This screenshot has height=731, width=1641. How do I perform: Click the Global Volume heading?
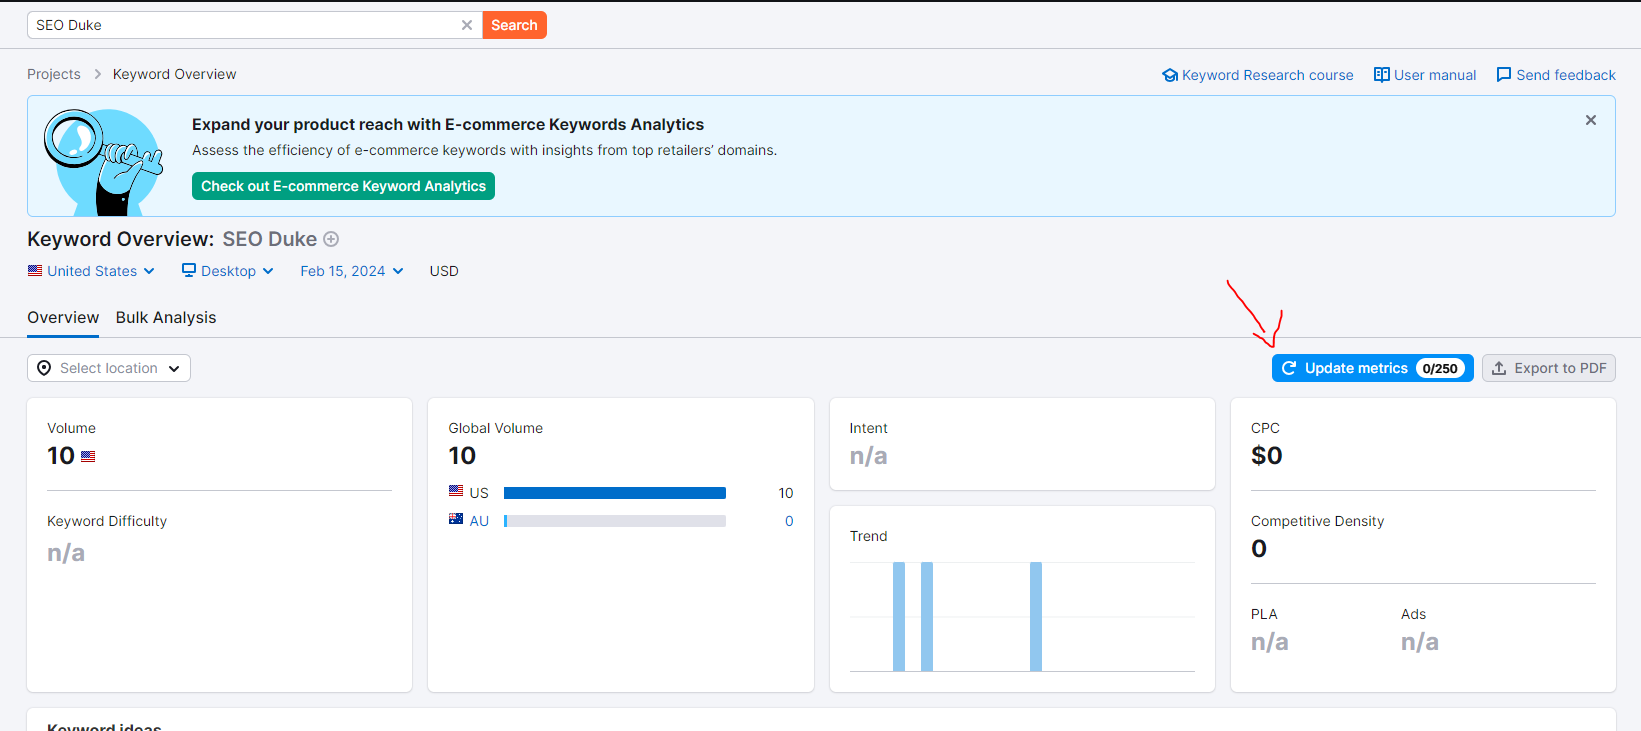pyautogui.click(x=495, y=428)
